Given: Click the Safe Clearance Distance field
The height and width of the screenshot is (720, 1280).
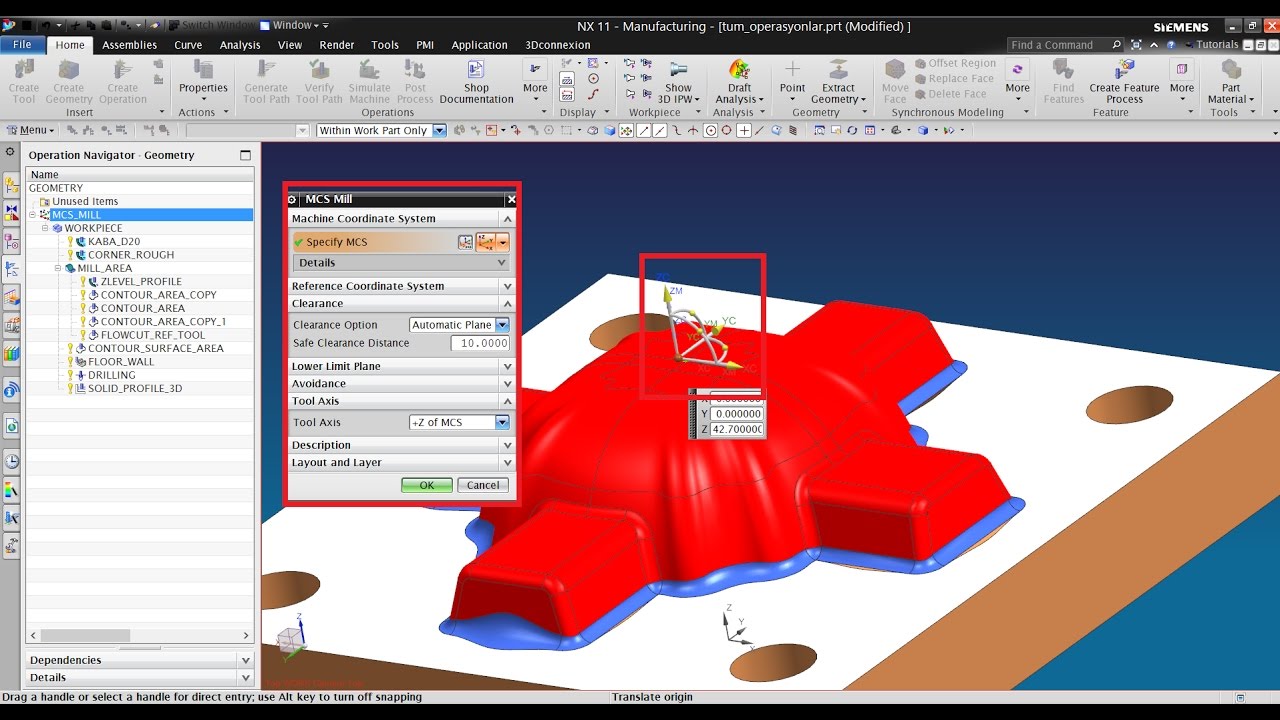Looking at the screenshot, I should [480, 343].
